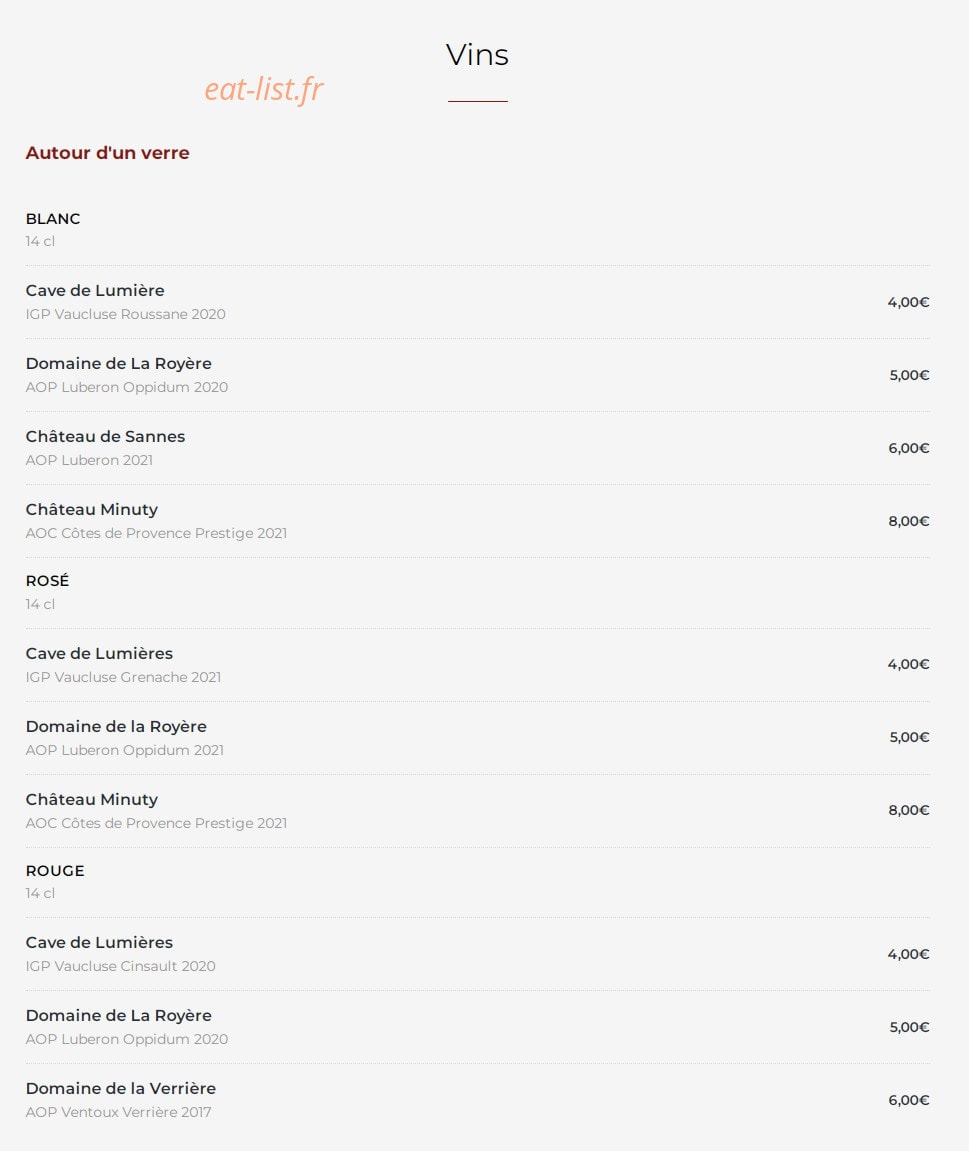Viewport: 969px width, 1151px height.
Task: Select Domaine de La Royère blanc entry
Action: pos(477,374)
